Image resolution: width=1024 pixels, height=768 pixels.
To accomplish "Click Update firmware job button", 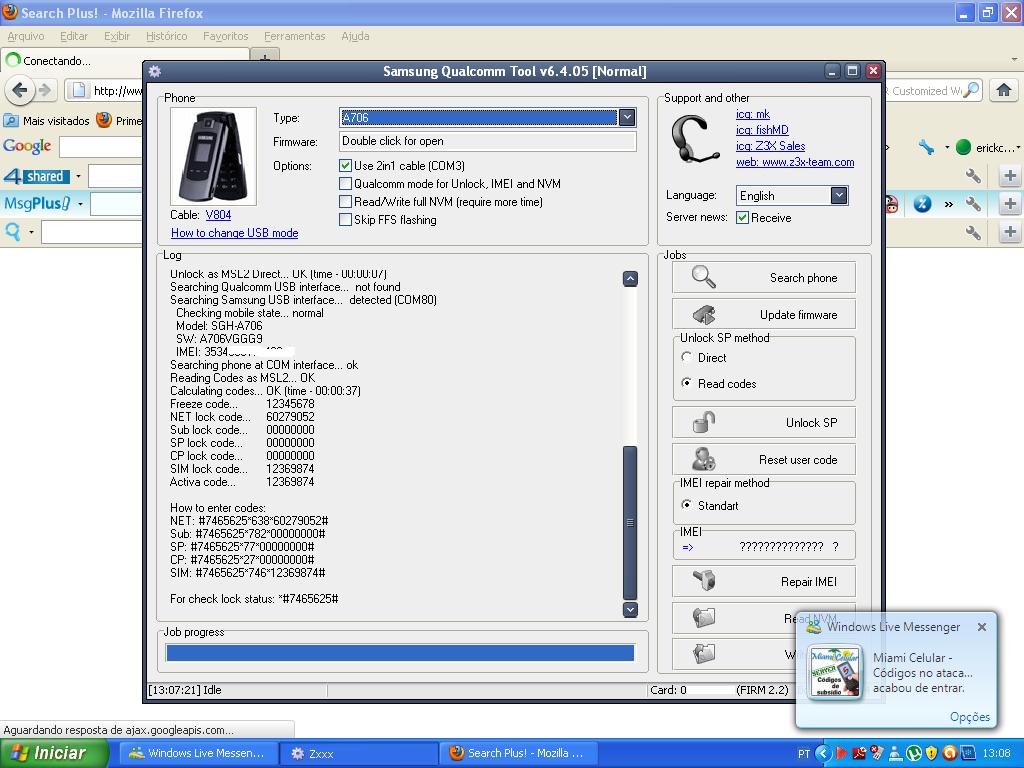I will coord(763,315).
